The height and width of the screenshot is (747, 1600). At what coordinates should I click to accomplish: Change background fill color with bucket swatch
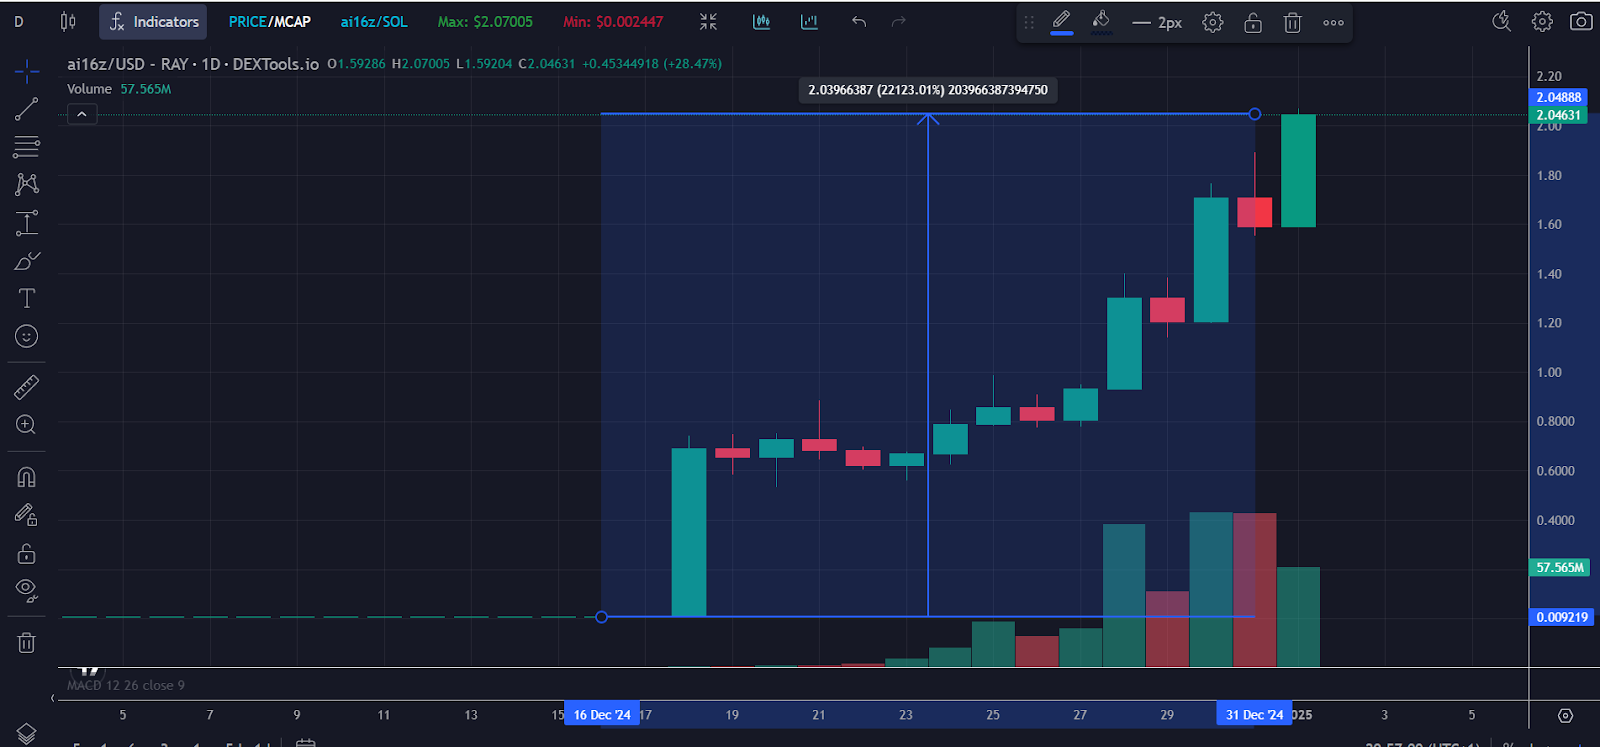point(1101,22)
